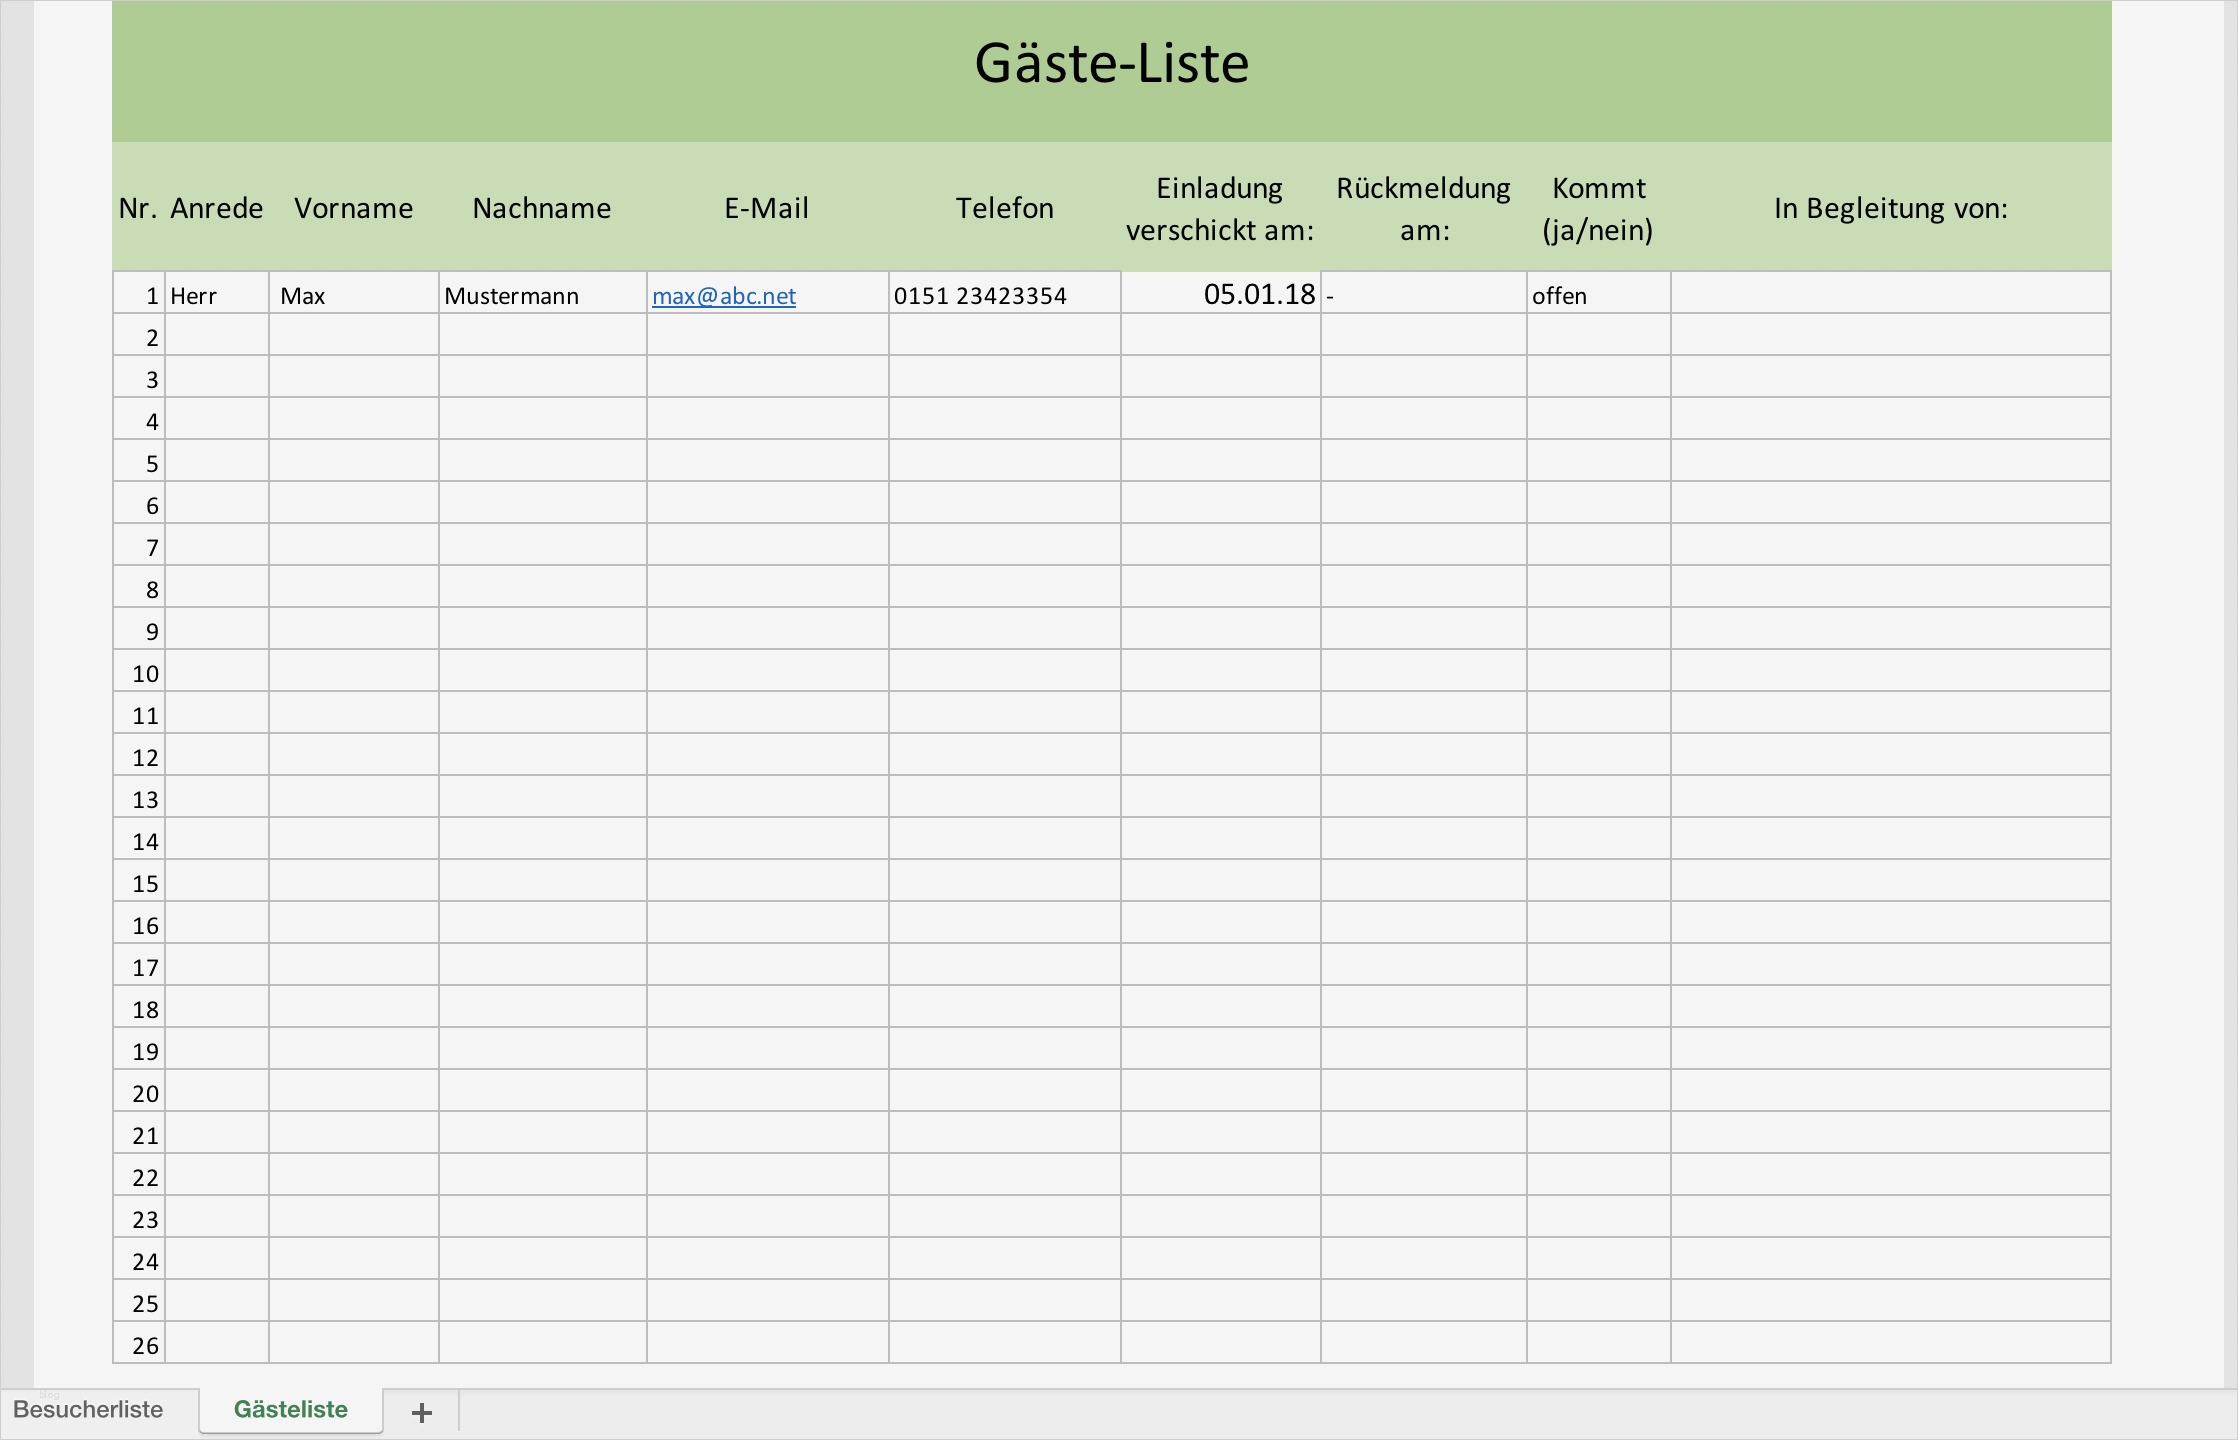Select the 'In Begleitung von:' header
This screenshot has width=2238, height=1440.
point(1890,208)
